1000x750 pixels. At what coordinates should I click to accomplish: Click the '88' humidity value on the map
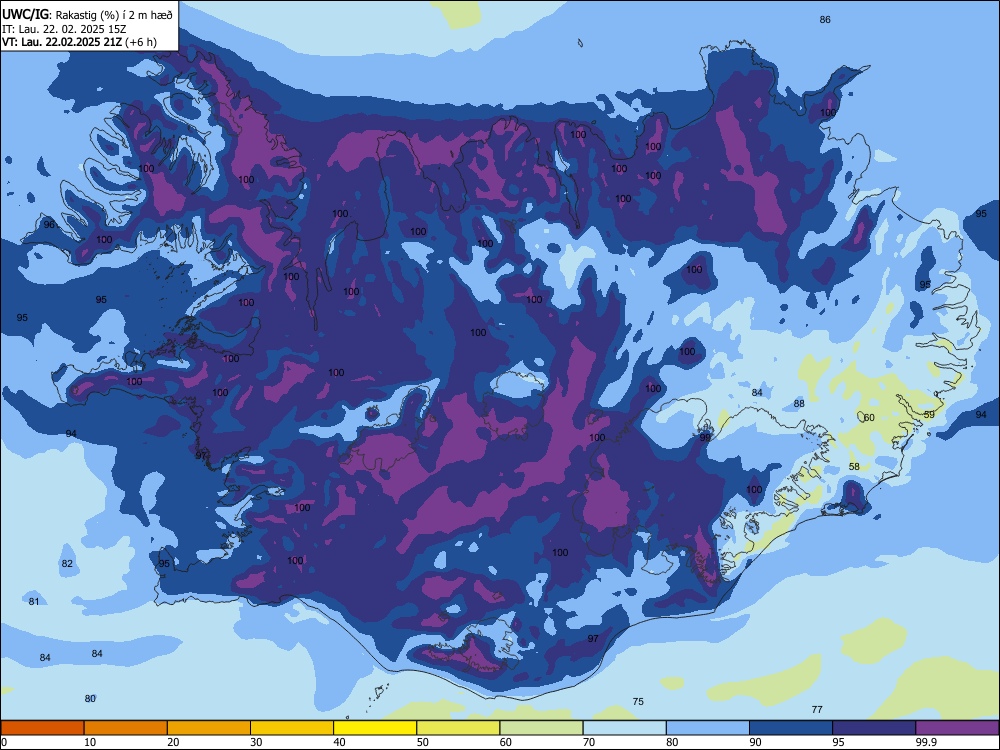pyautogui.click(x=799, y=404)
